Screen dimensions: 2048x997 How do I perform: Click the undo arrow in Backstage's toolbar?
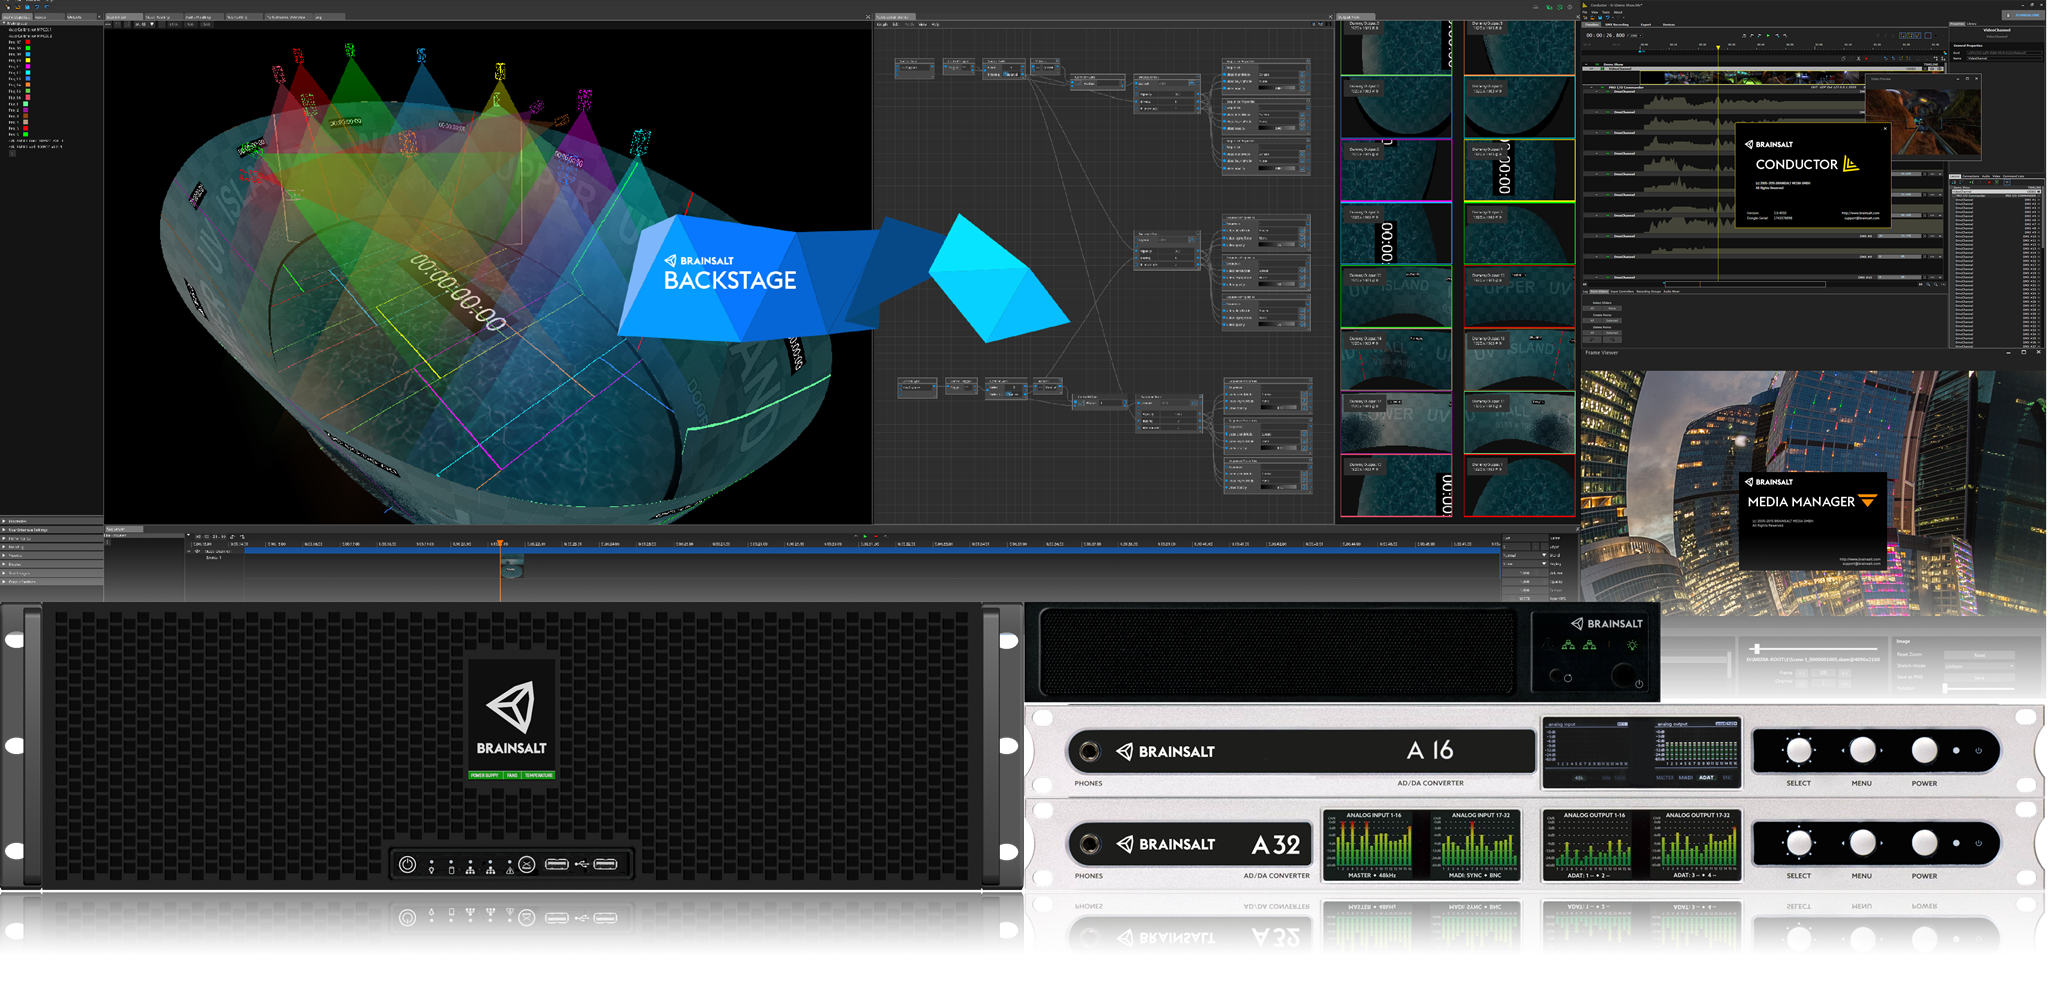(37, 7)
